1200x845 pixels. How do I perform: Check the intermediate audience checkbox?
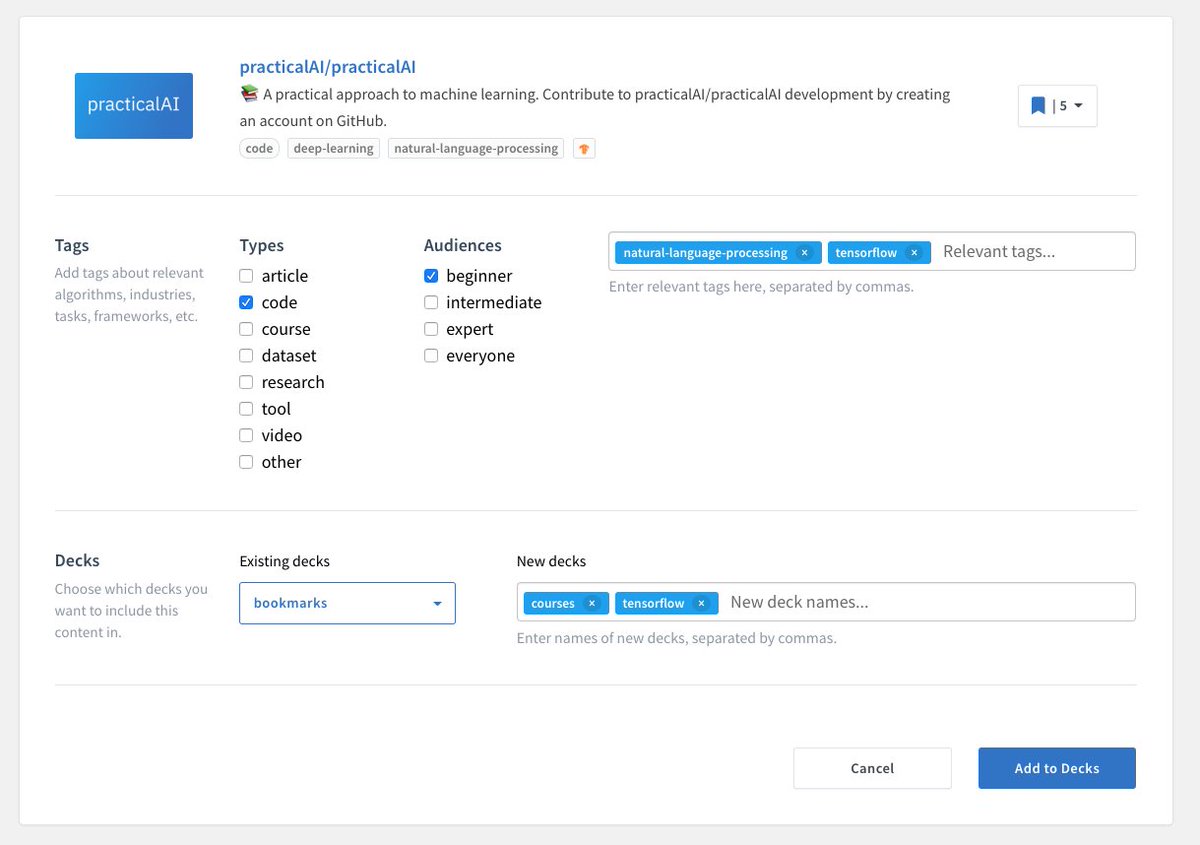431,302
